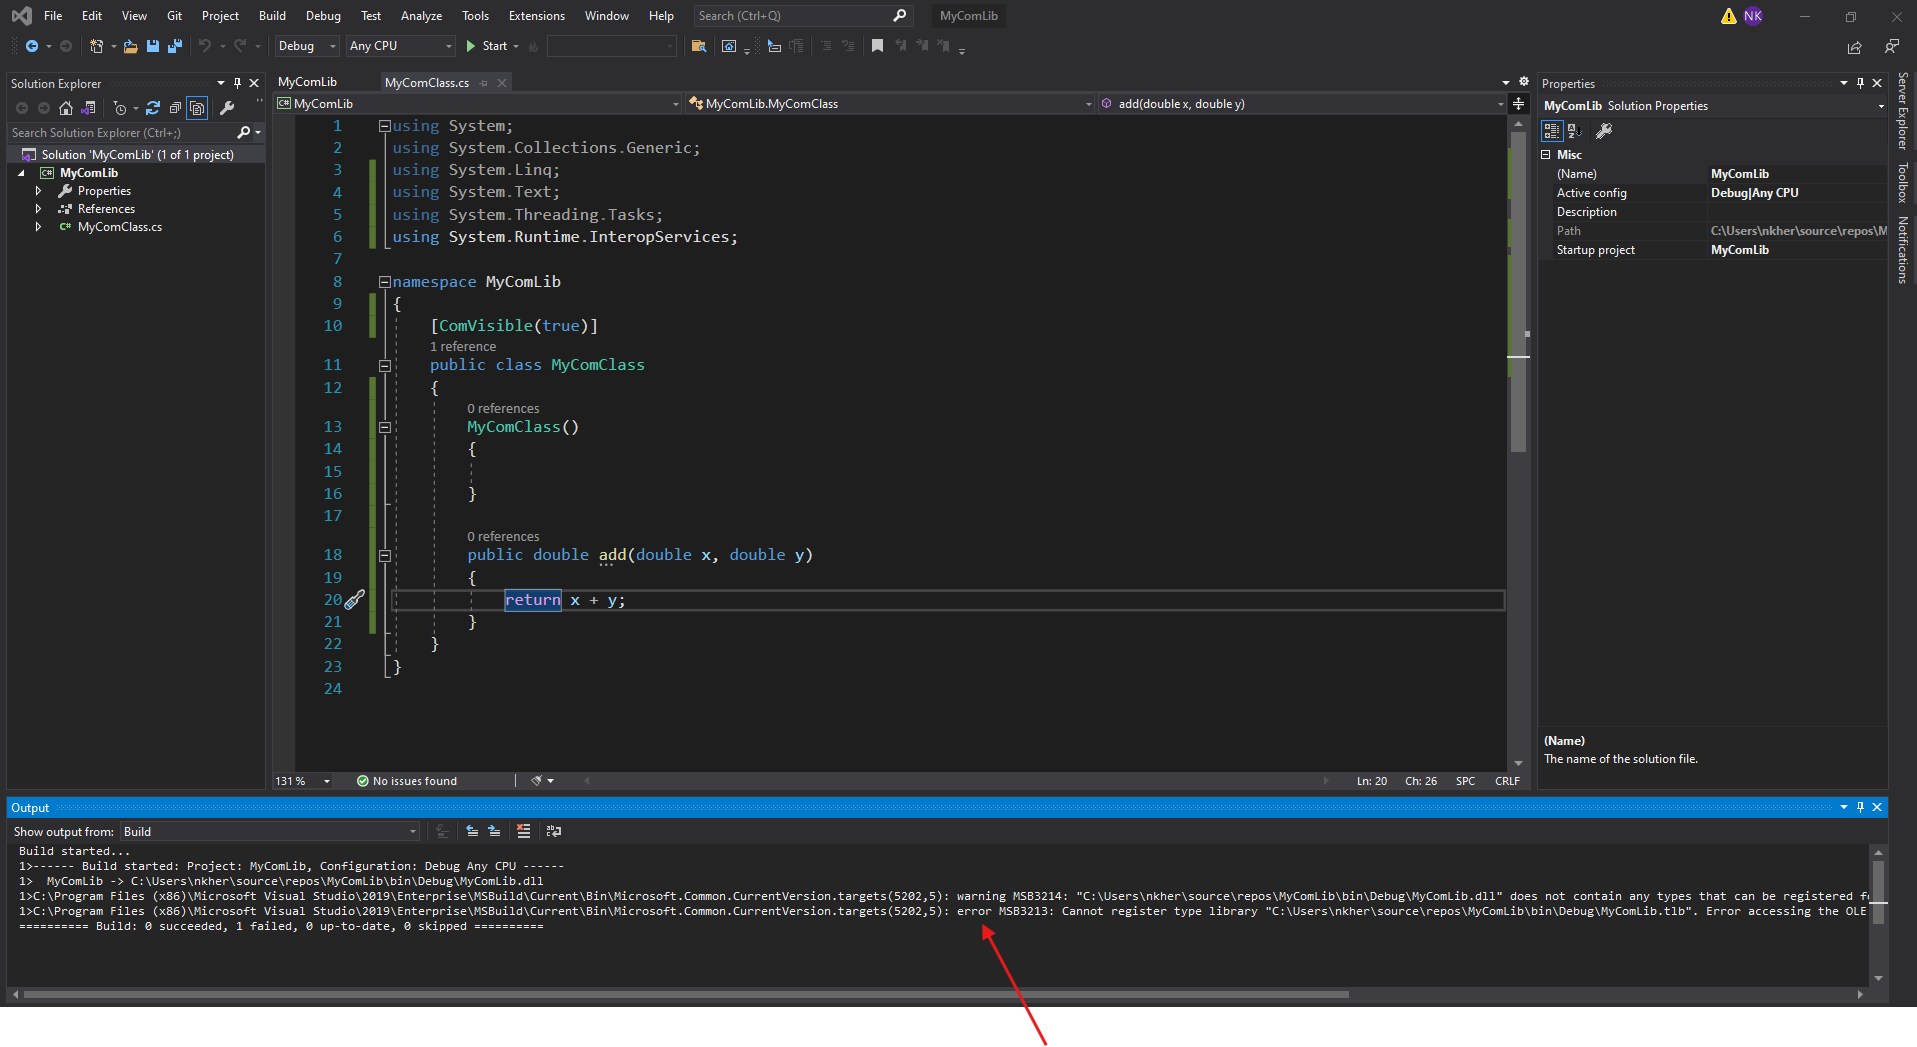The height and width of the screenshot is (1047, 1917).
Task: Collapse the Misc category in Properties
Action: pos(1546,155)
